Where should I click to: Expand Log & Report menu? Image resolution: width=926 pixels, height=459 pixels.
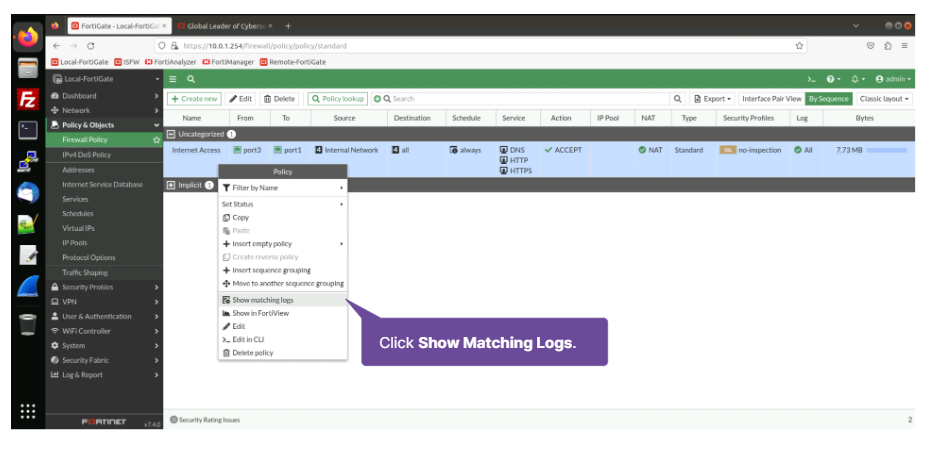[104, 375]
